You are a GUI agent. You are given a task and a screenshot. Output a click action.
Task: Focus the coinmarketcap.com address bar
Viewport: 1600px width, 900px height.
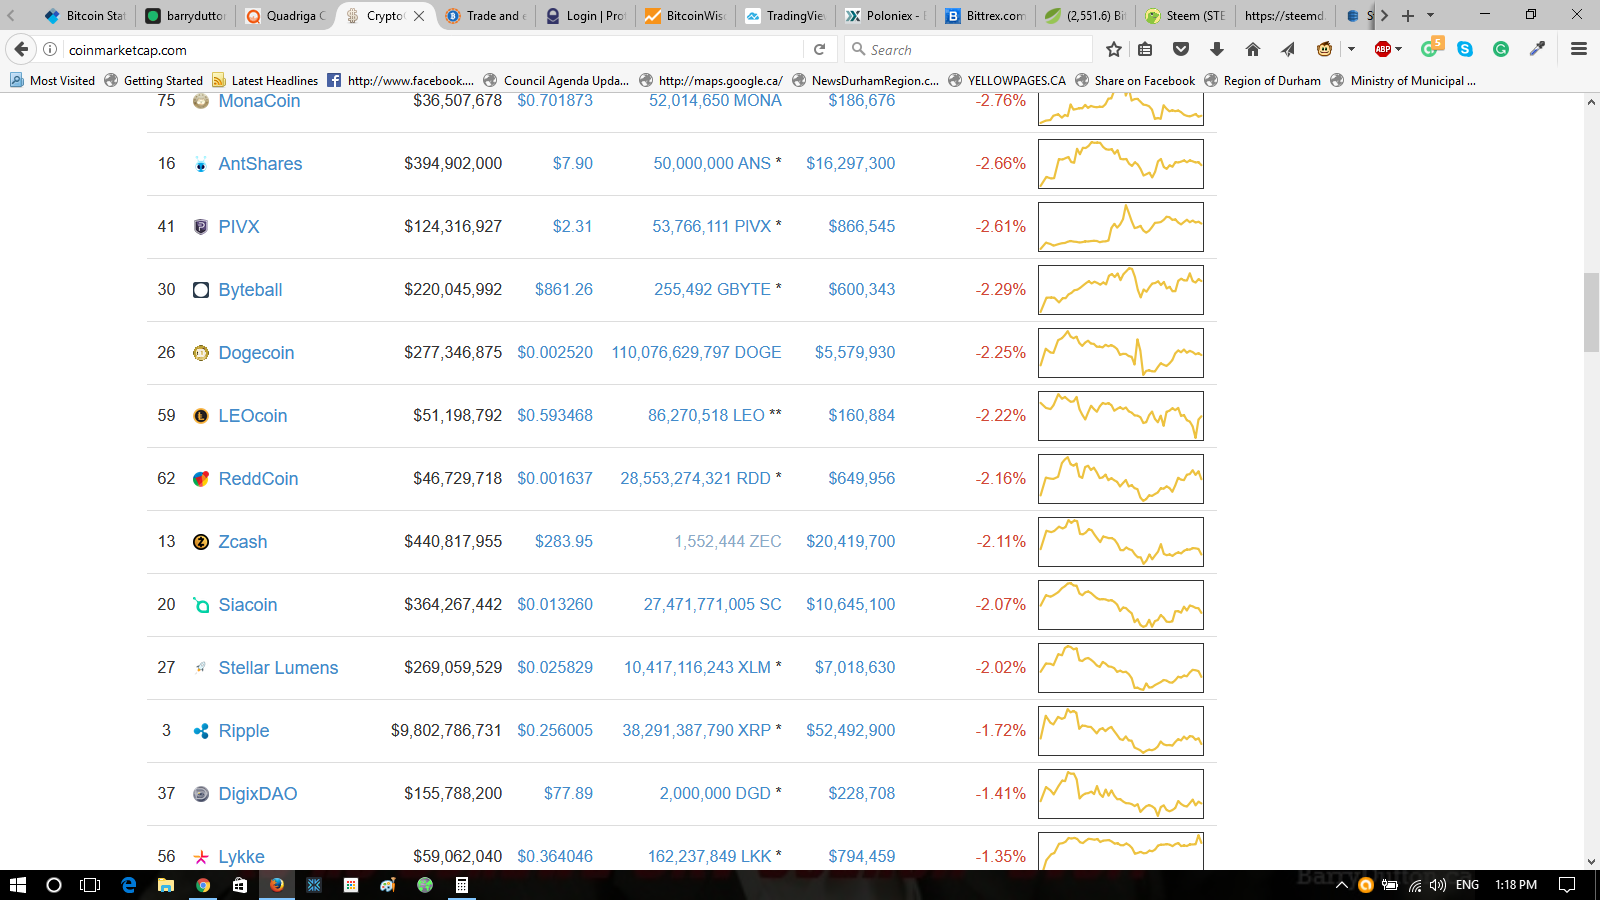(432, 49)
